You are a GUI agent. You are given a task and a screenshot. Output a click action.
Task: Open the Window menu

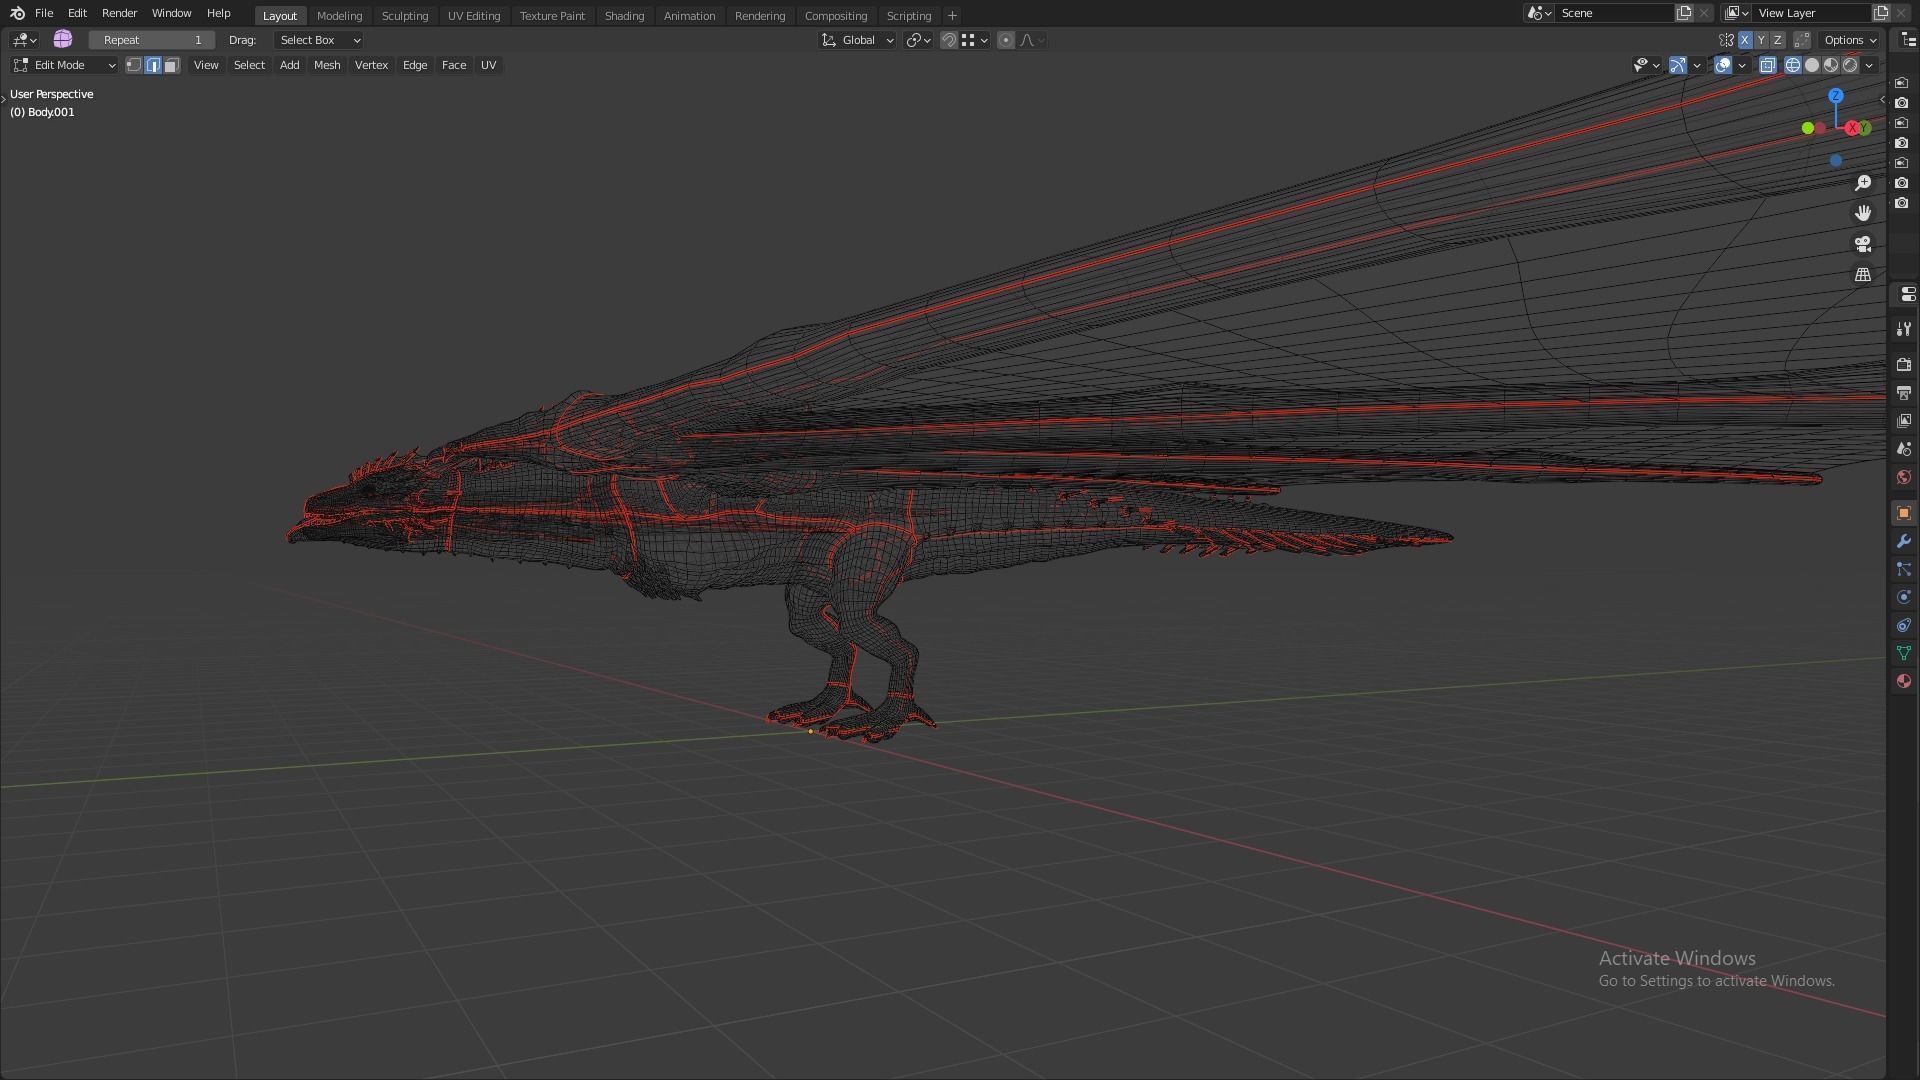click(x=171, y=13)
